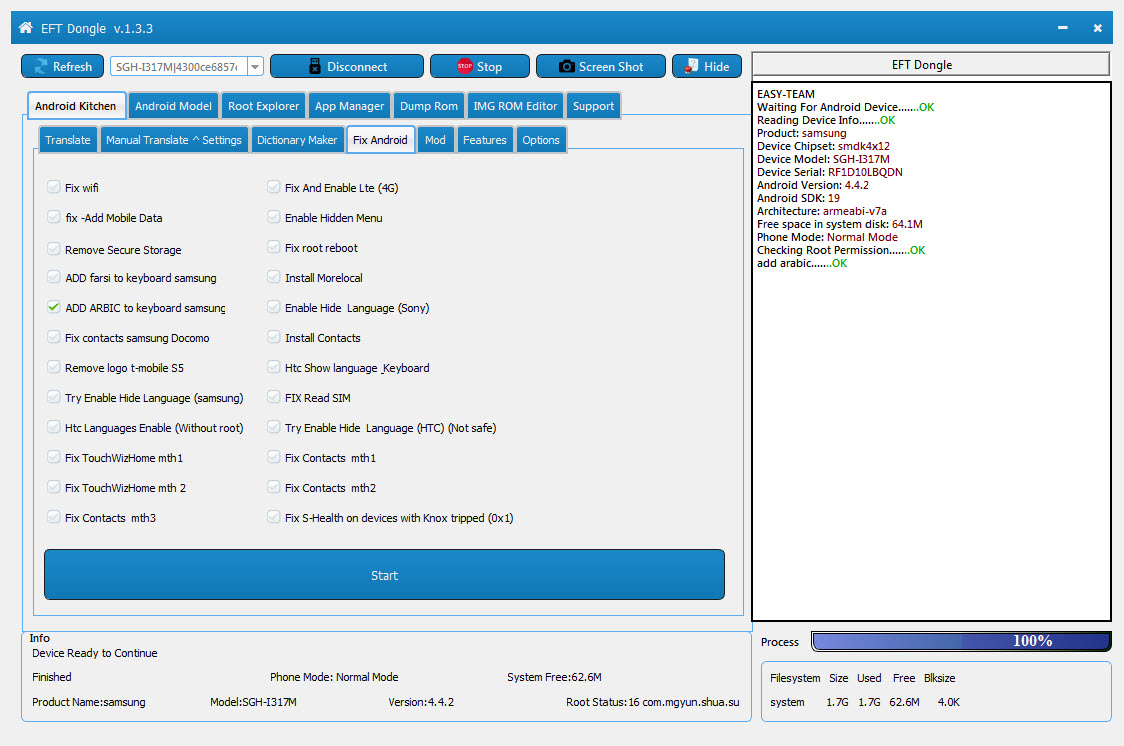Check Enable Hide Language (Sony)
Image resolution: width=1124 pixels, height=746 pixels.
click(273, 307)
